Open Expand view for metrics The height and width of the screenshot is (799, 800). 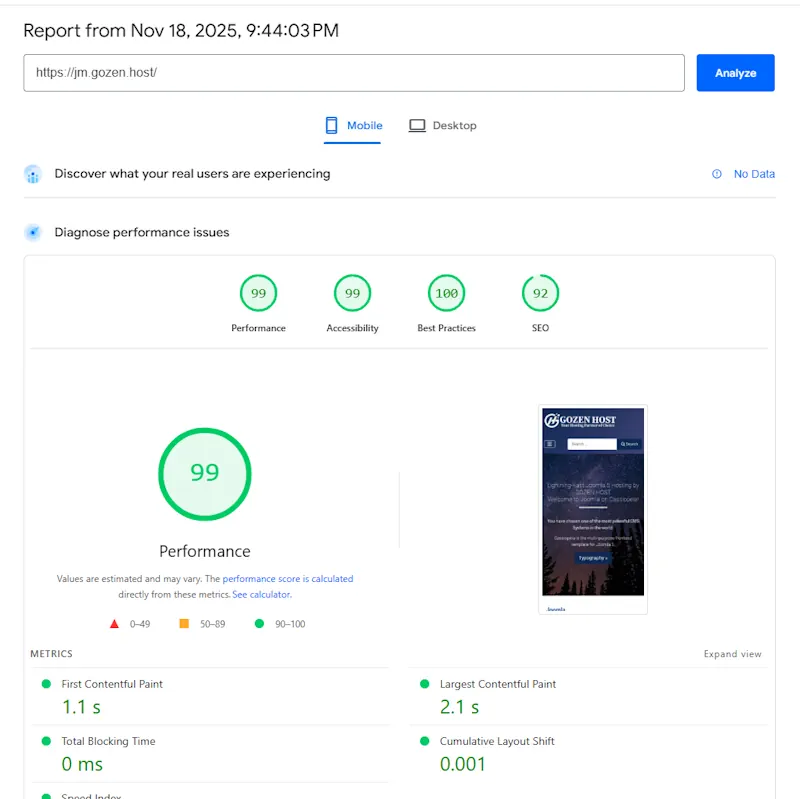tap(733, 653)
